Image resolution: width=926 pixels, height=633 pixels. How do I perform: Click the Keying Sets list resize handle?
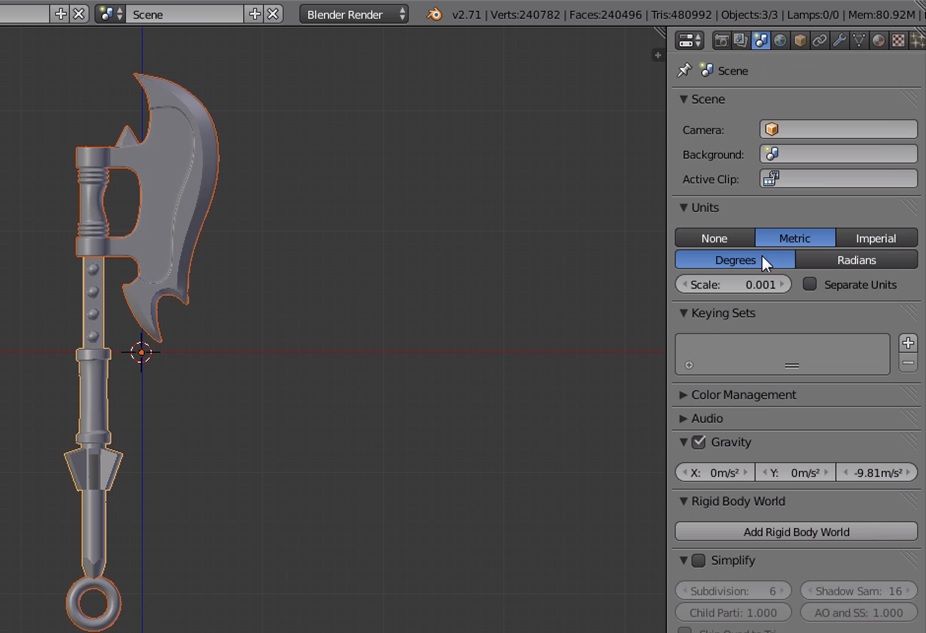(x=792, y=366)
